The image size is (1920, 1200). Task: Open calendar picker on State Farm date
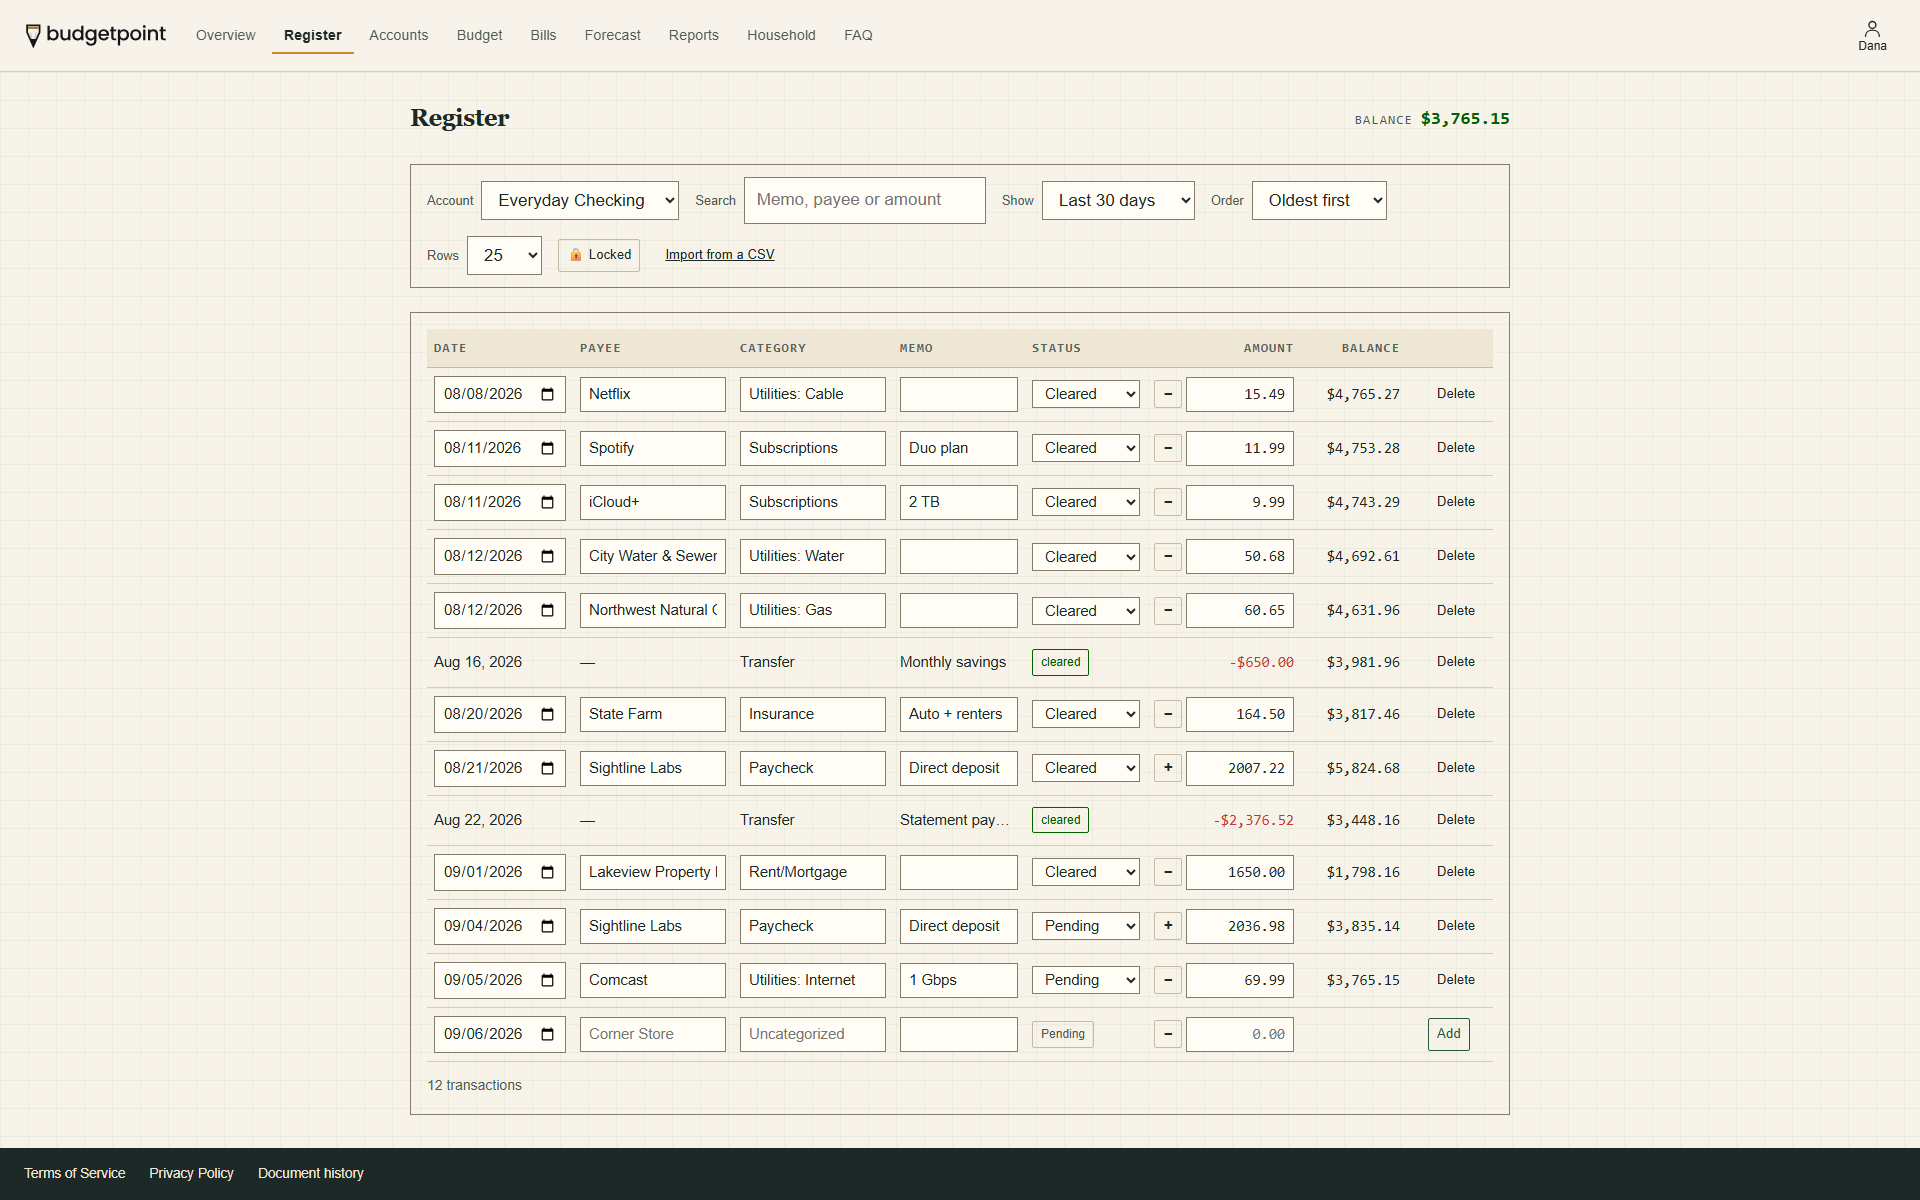[547, 714]
